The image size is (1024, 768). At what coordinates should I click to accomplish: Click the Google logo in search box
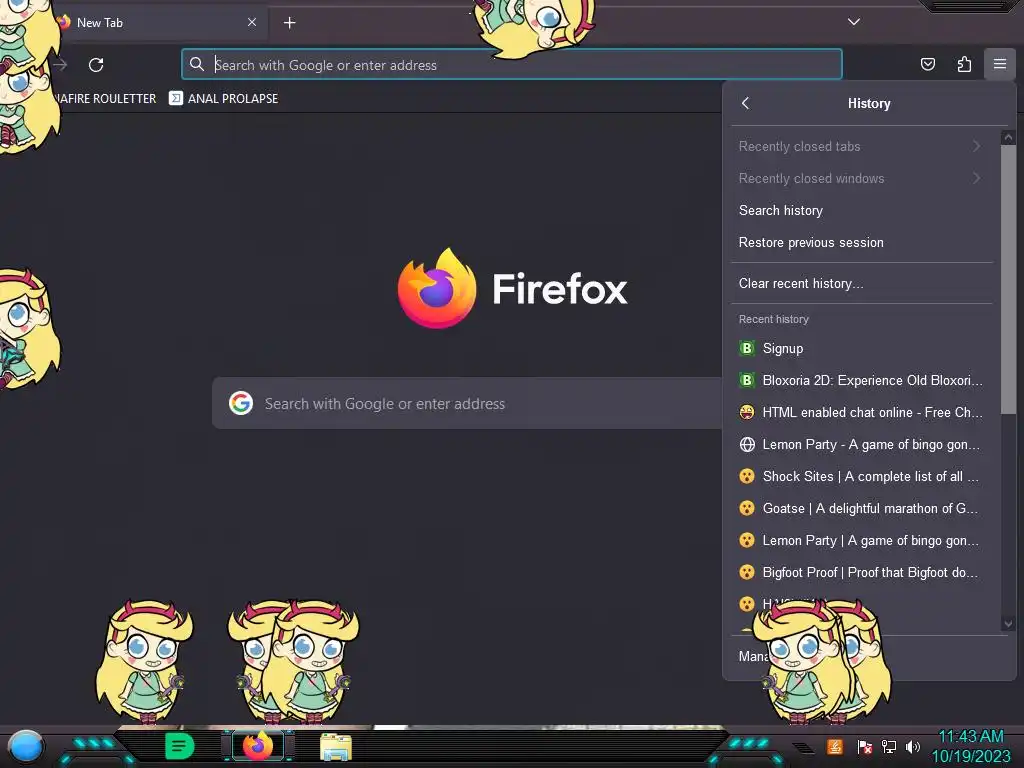coord(241,403)
